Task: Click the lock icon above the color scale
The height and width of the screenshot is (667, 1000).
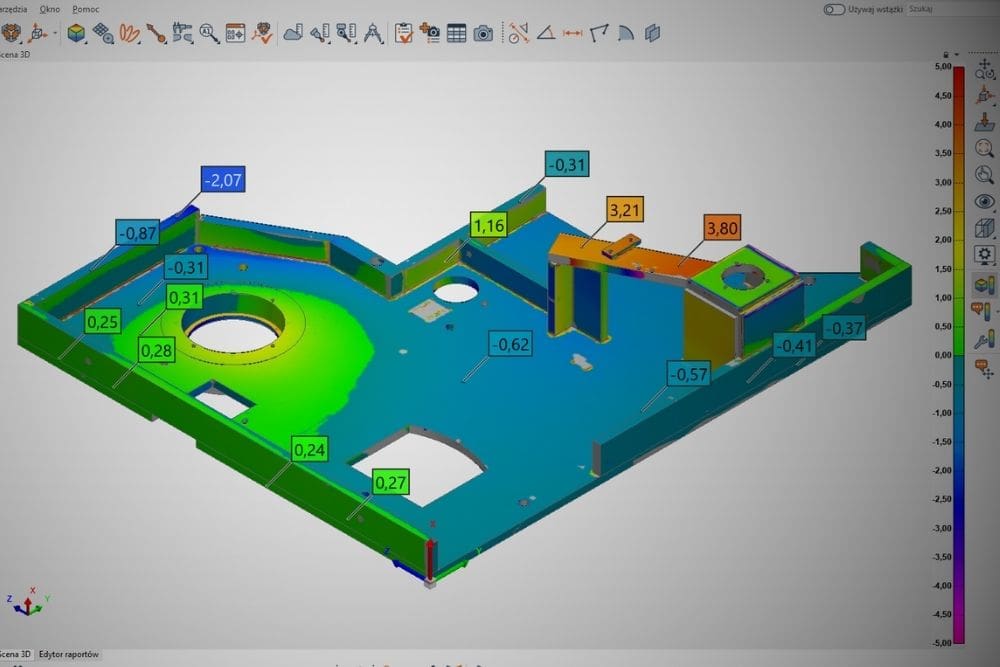Action: (x=945, y=55)
